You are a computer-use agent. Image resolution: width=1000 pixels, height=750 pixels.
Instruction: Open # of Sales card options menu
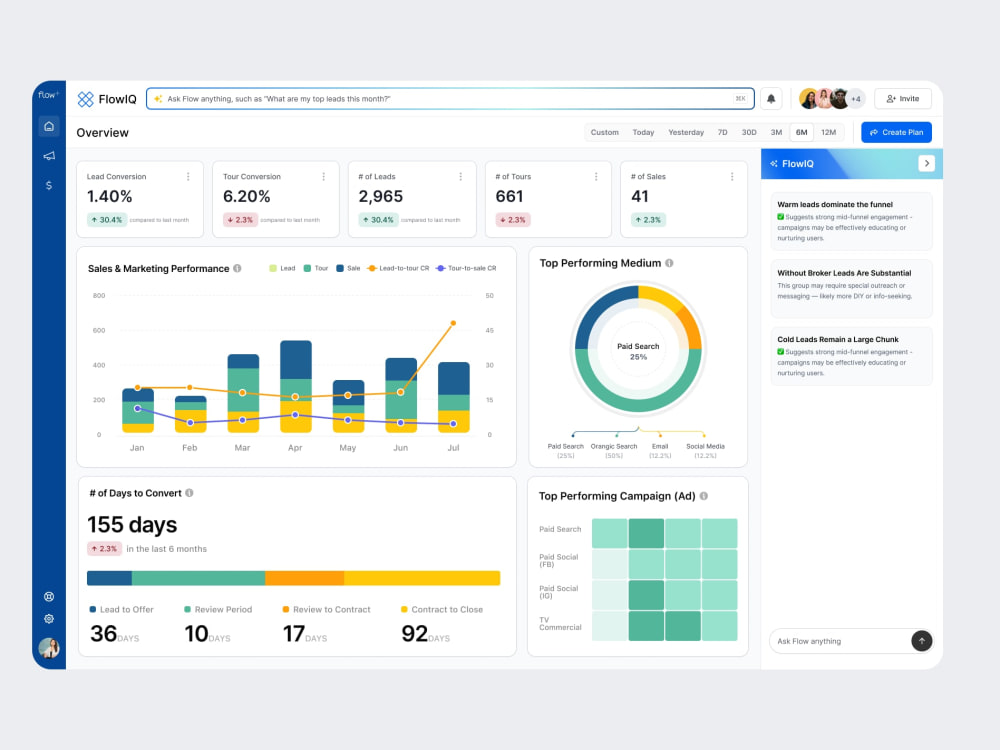tap(732, 177)
